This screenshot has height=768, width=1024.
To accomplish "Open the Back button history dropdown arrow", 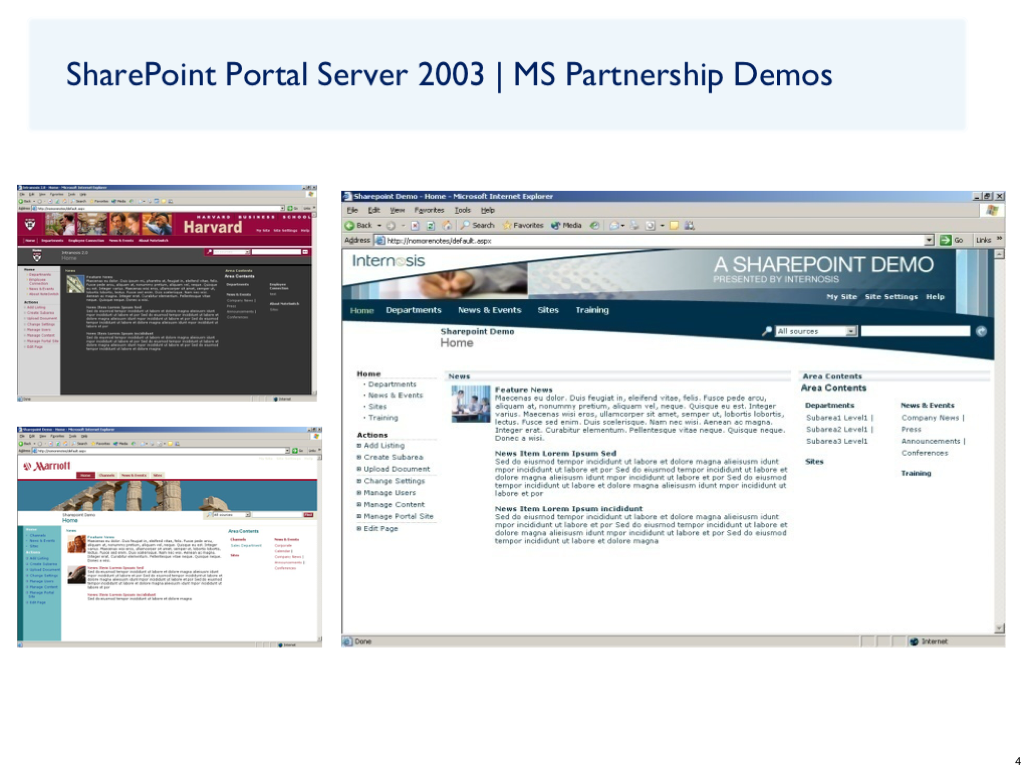I will (x=379, y=225).
